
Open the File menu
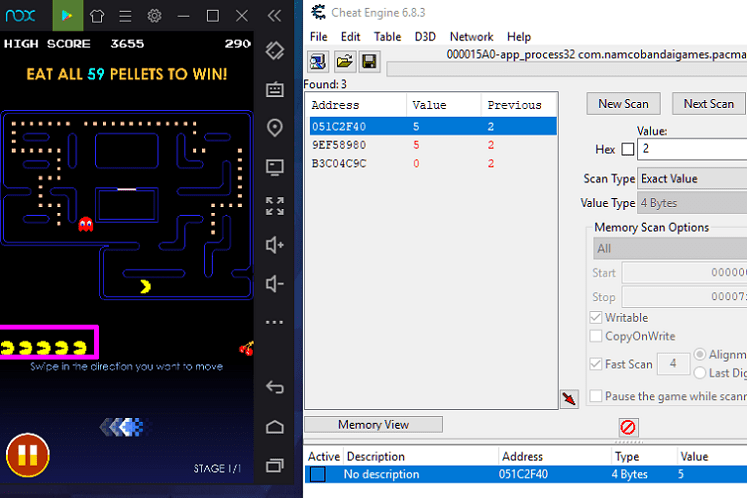click(318, 37)
